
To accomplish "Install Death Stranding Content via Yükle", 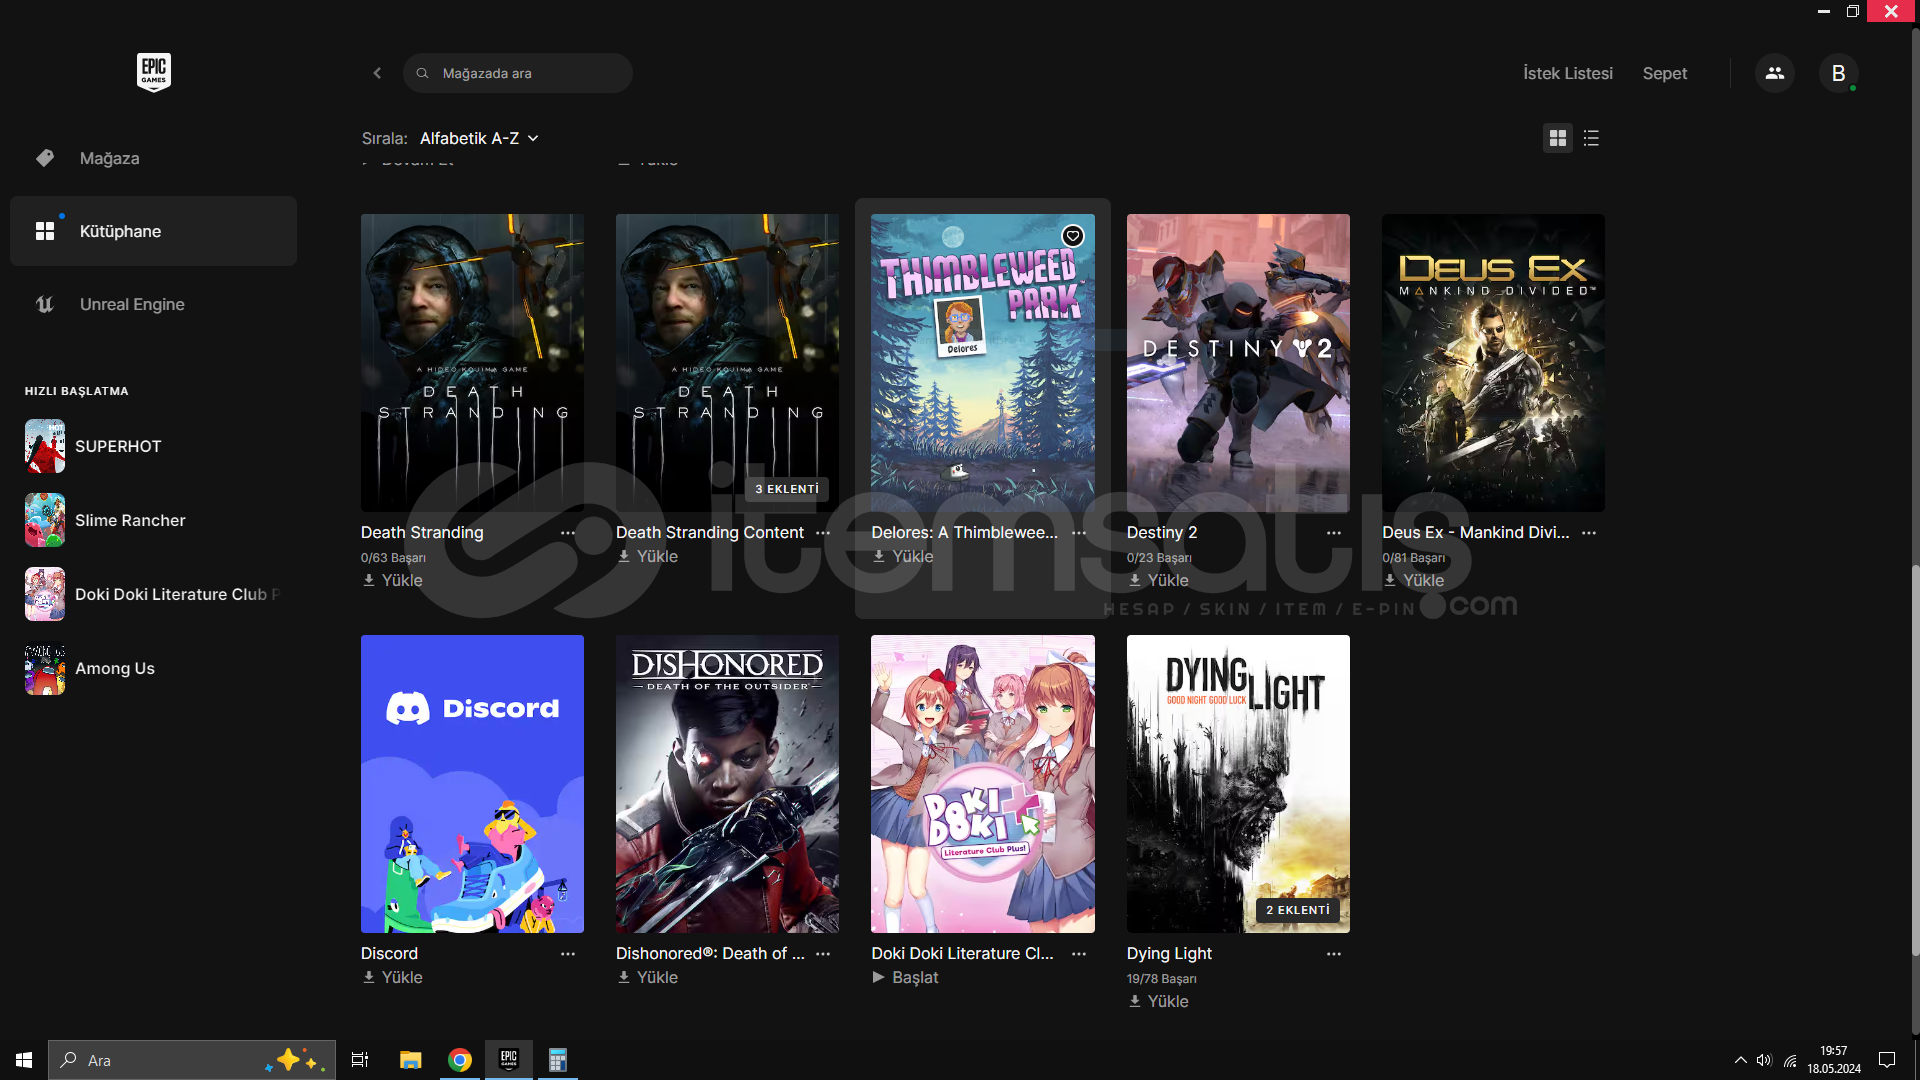I will pos(647,556).
